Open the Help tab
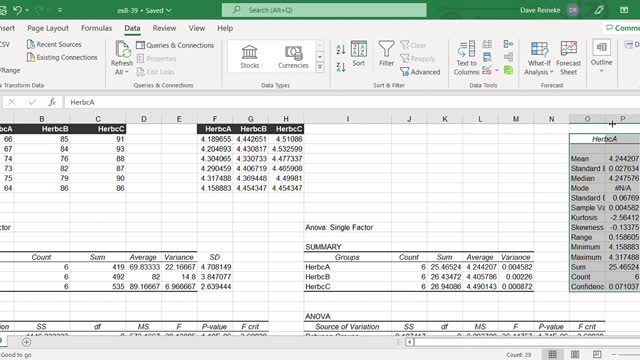The width and height of the screenshot is (640, 360). point(225,28)
